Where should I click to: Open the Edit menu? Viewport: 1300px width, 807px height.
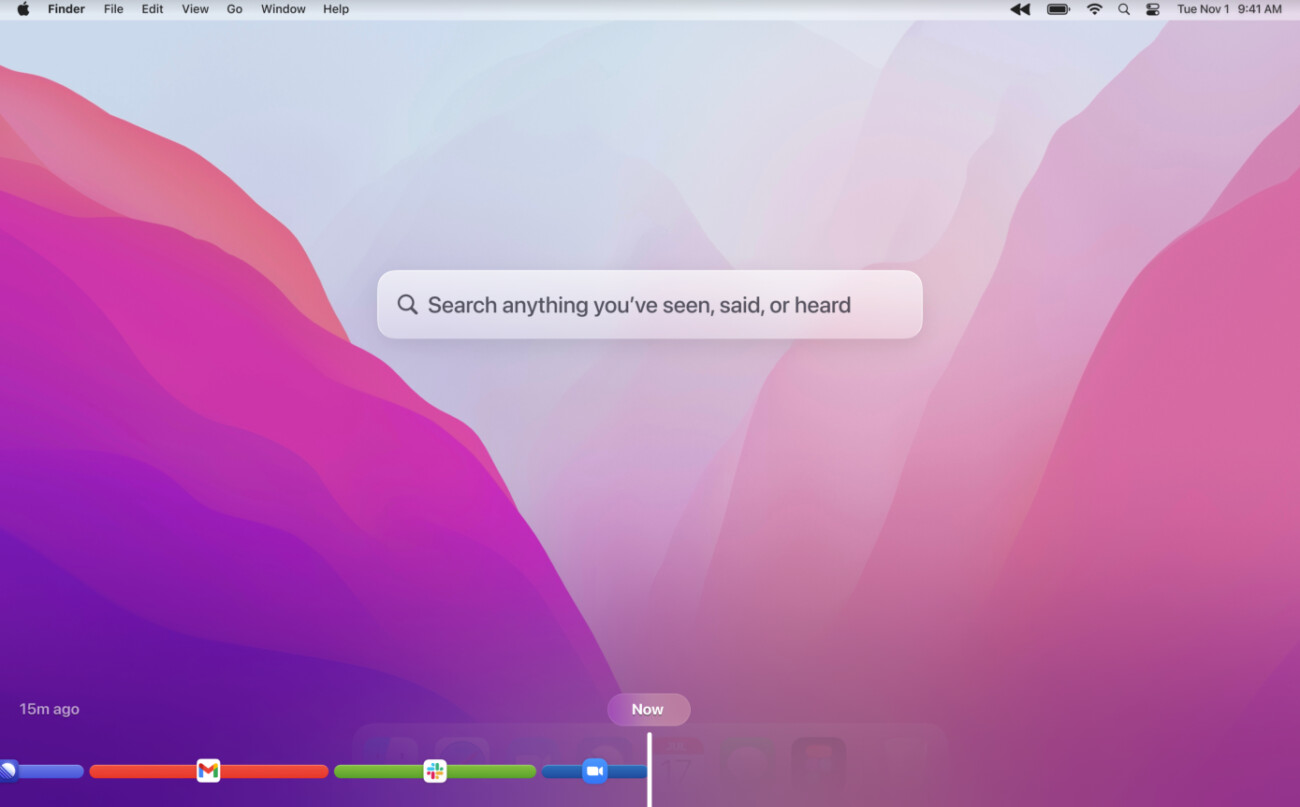[151, 9]
